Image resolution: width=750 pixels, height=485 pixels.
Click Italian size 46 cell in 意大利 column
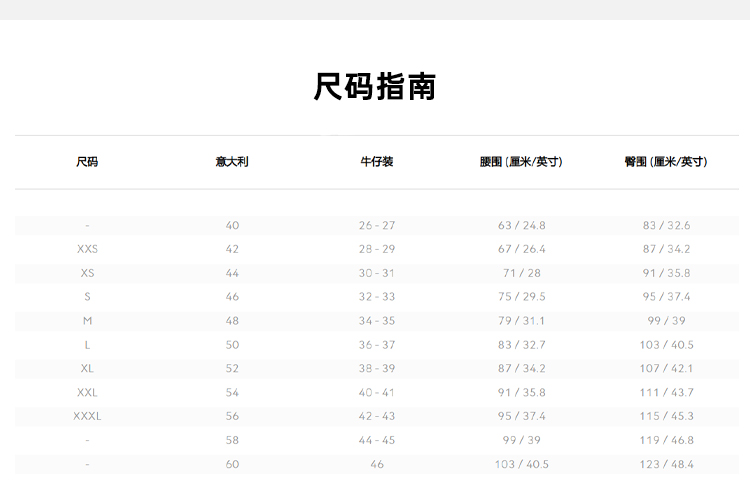pos(232,297)
